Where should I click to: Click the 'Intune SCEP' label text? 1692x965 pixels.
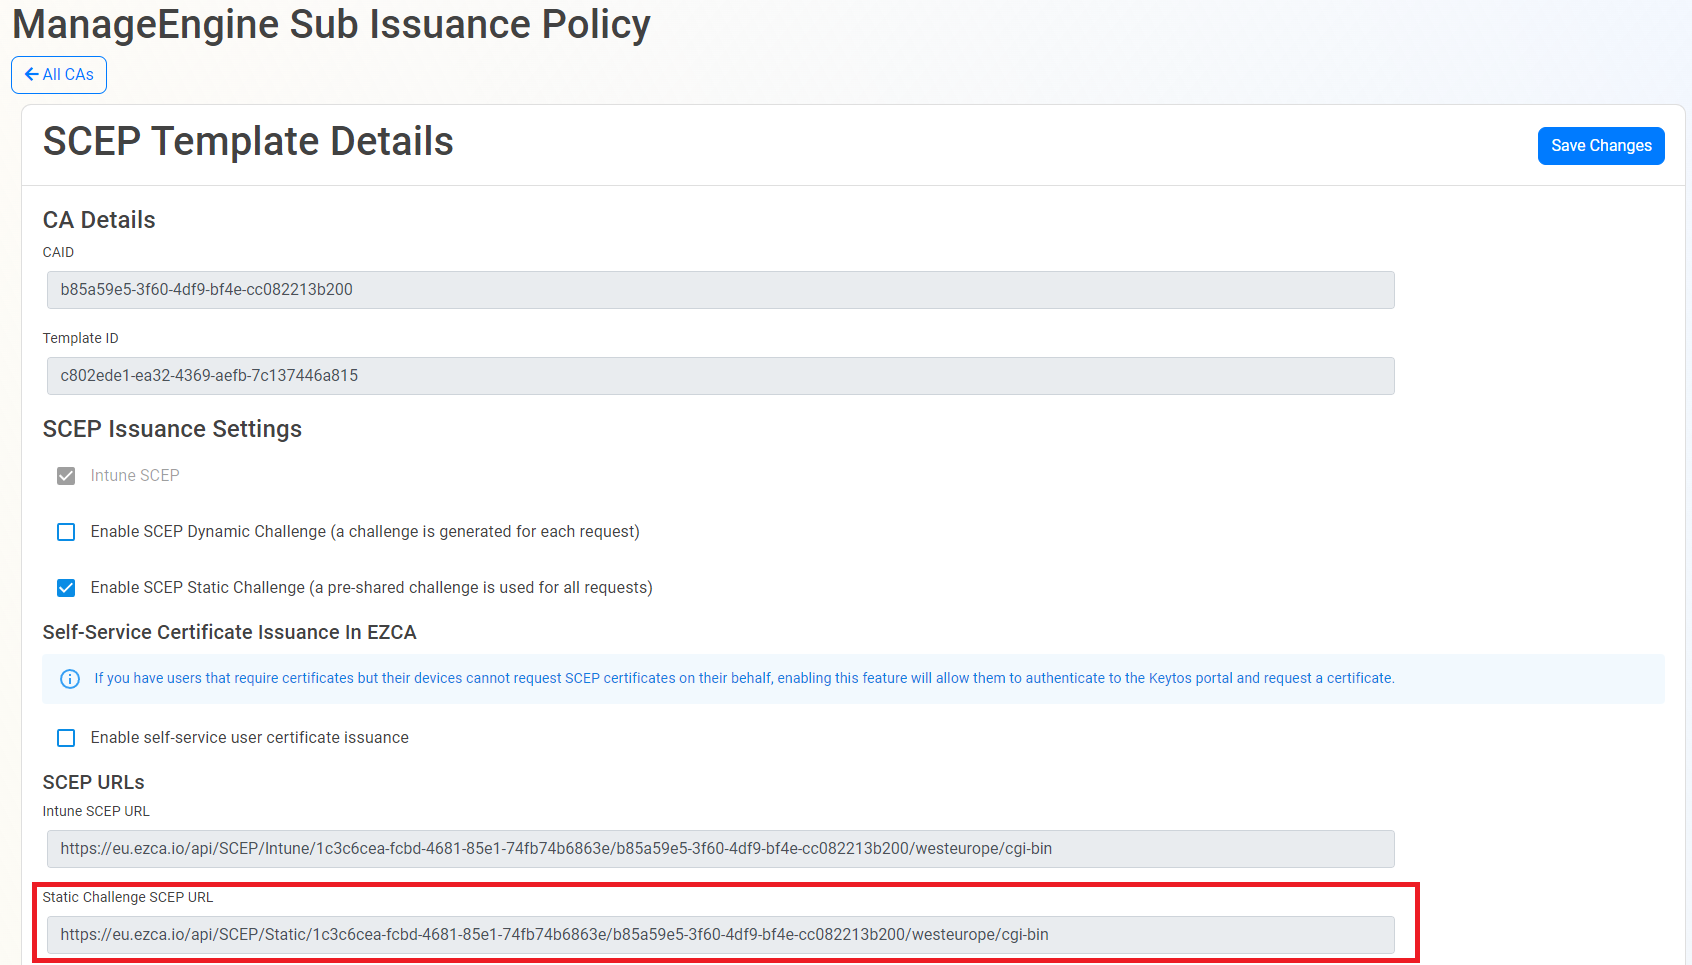coord(135,476)
